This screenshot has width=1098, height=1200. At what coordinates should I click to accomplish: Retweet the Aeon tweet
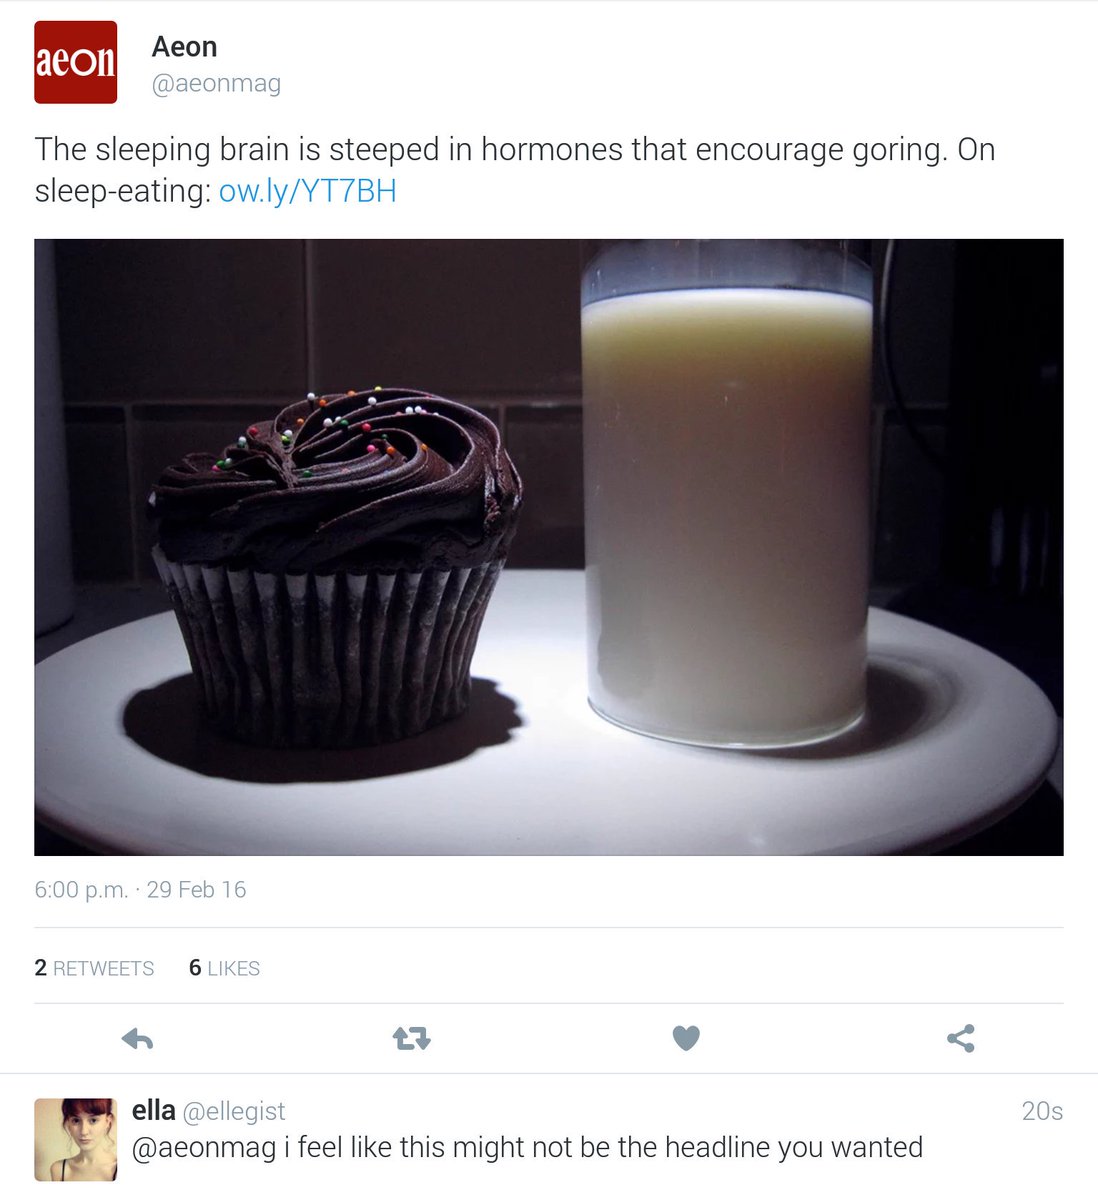click(412, 1039)
